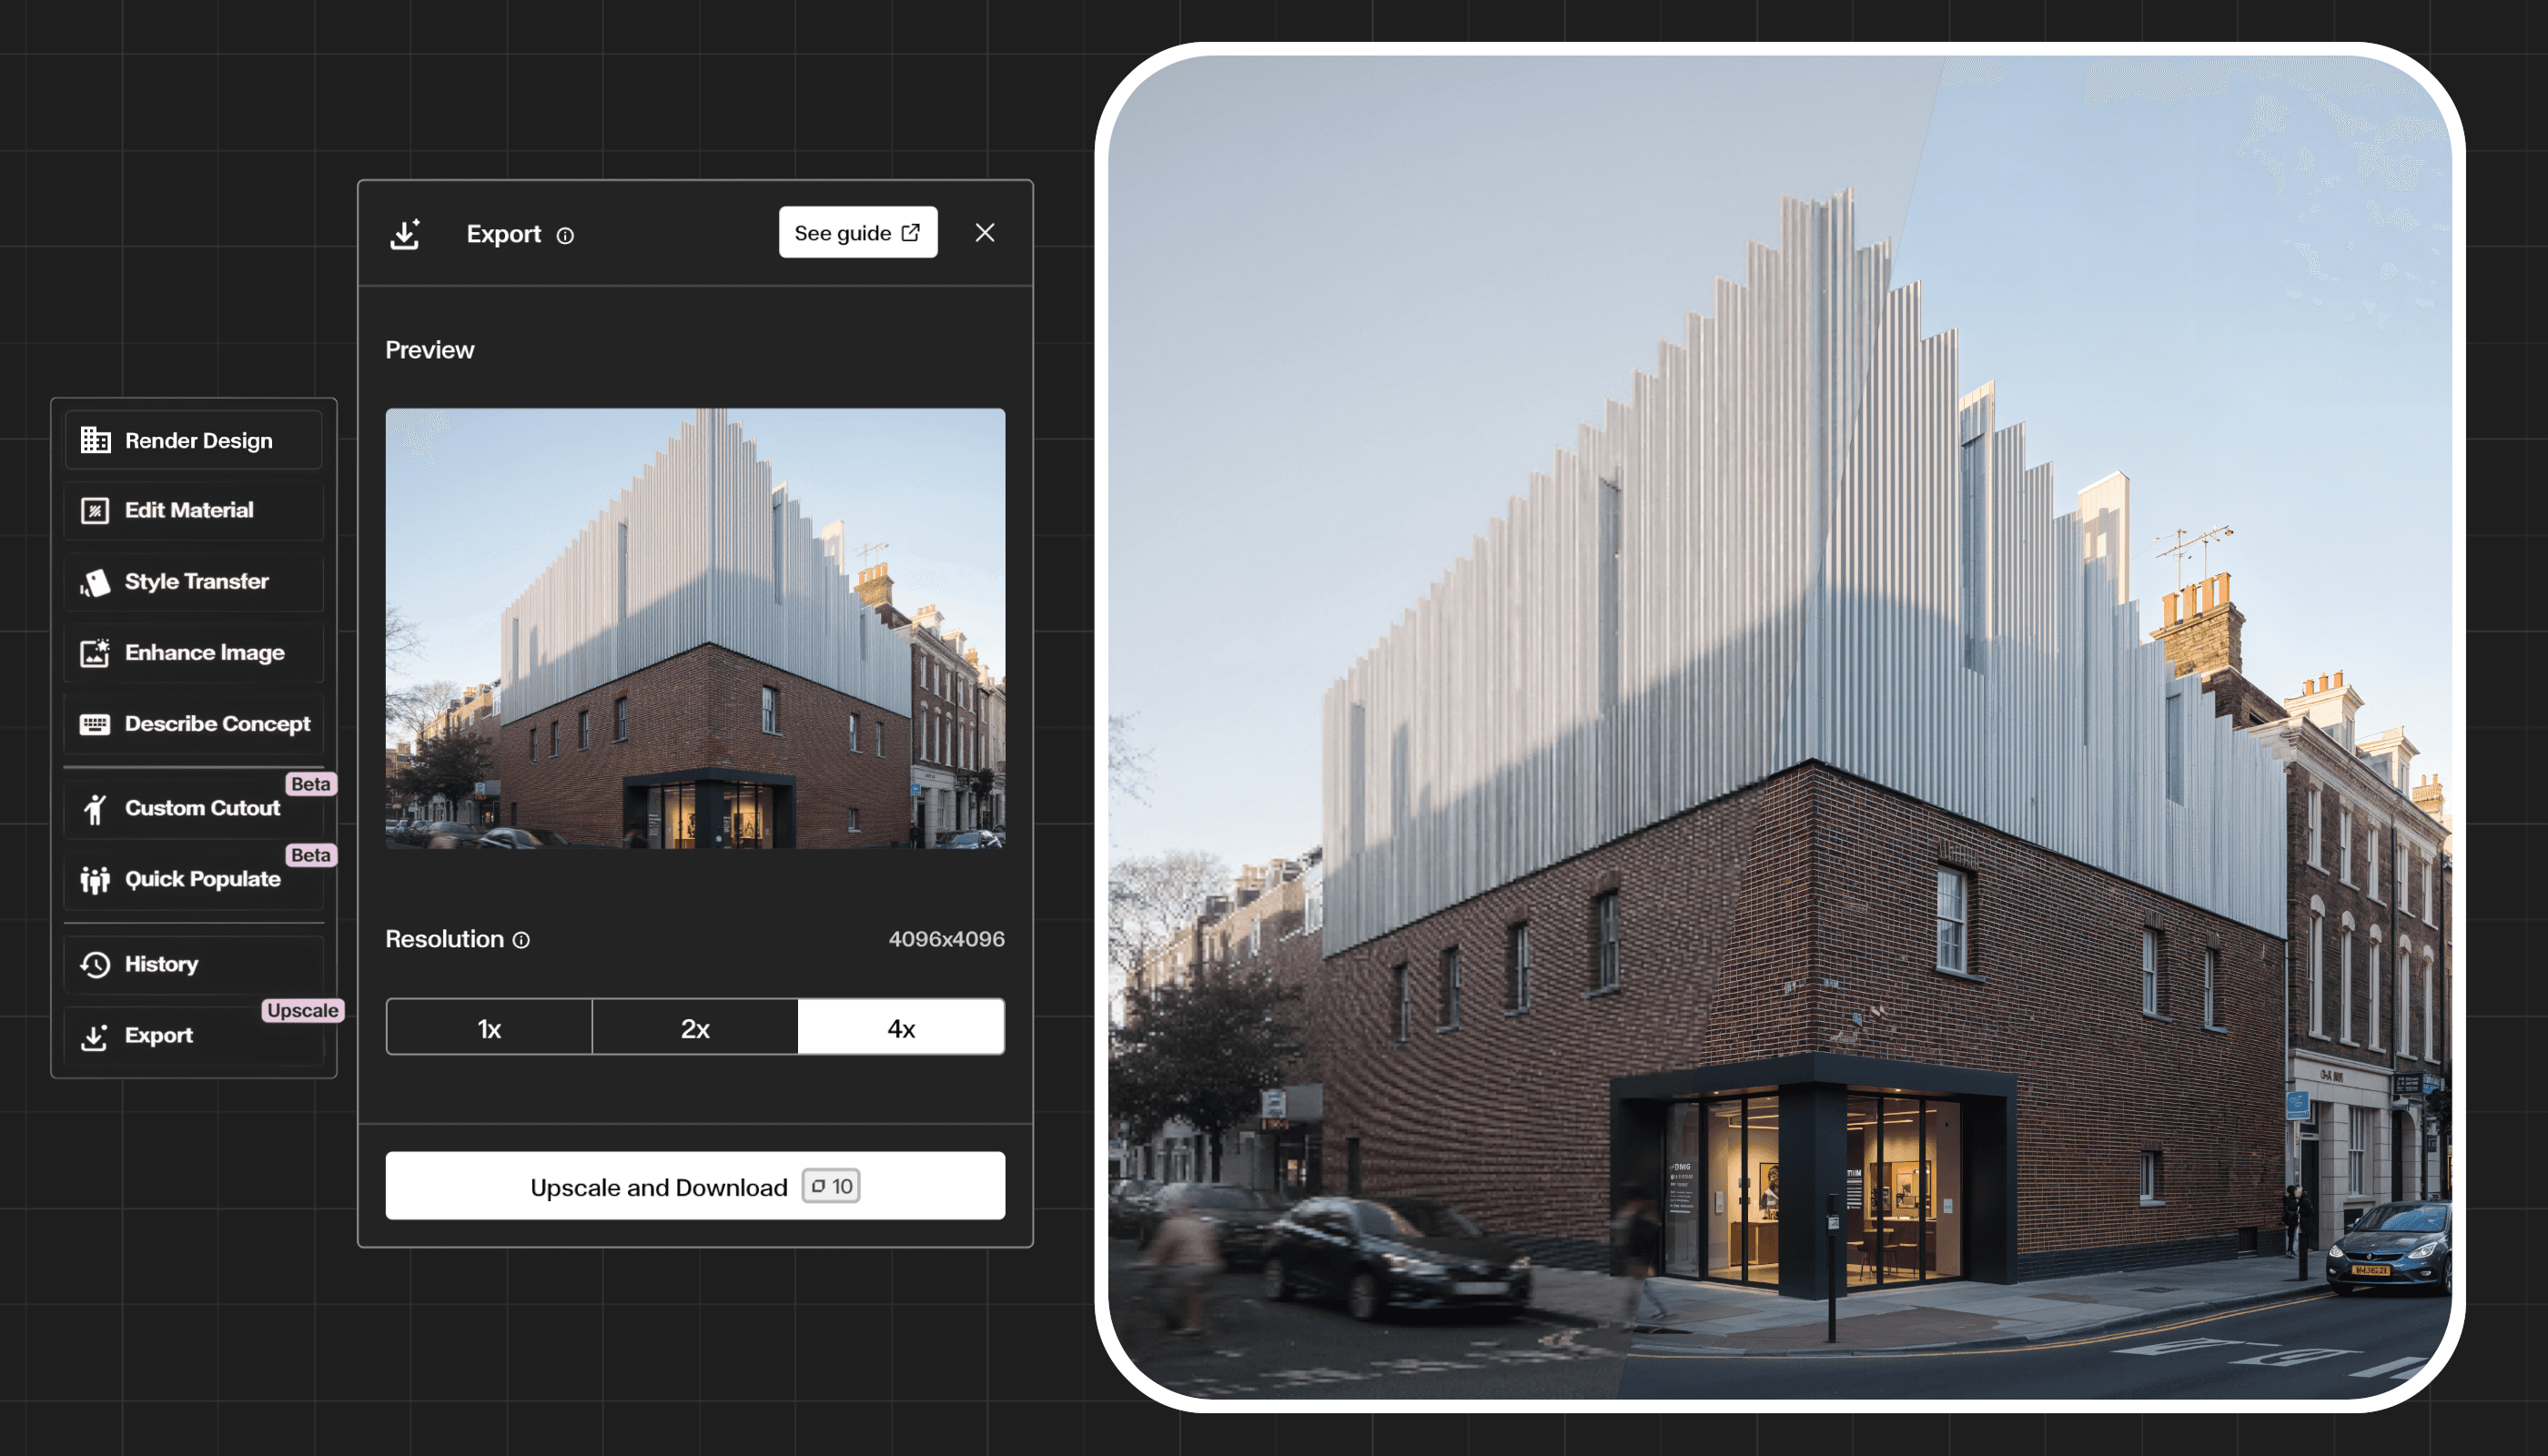This screenshot has height=1456, width=2548.
Task: Select 2x resolution option
Action: pos(695,1028)
